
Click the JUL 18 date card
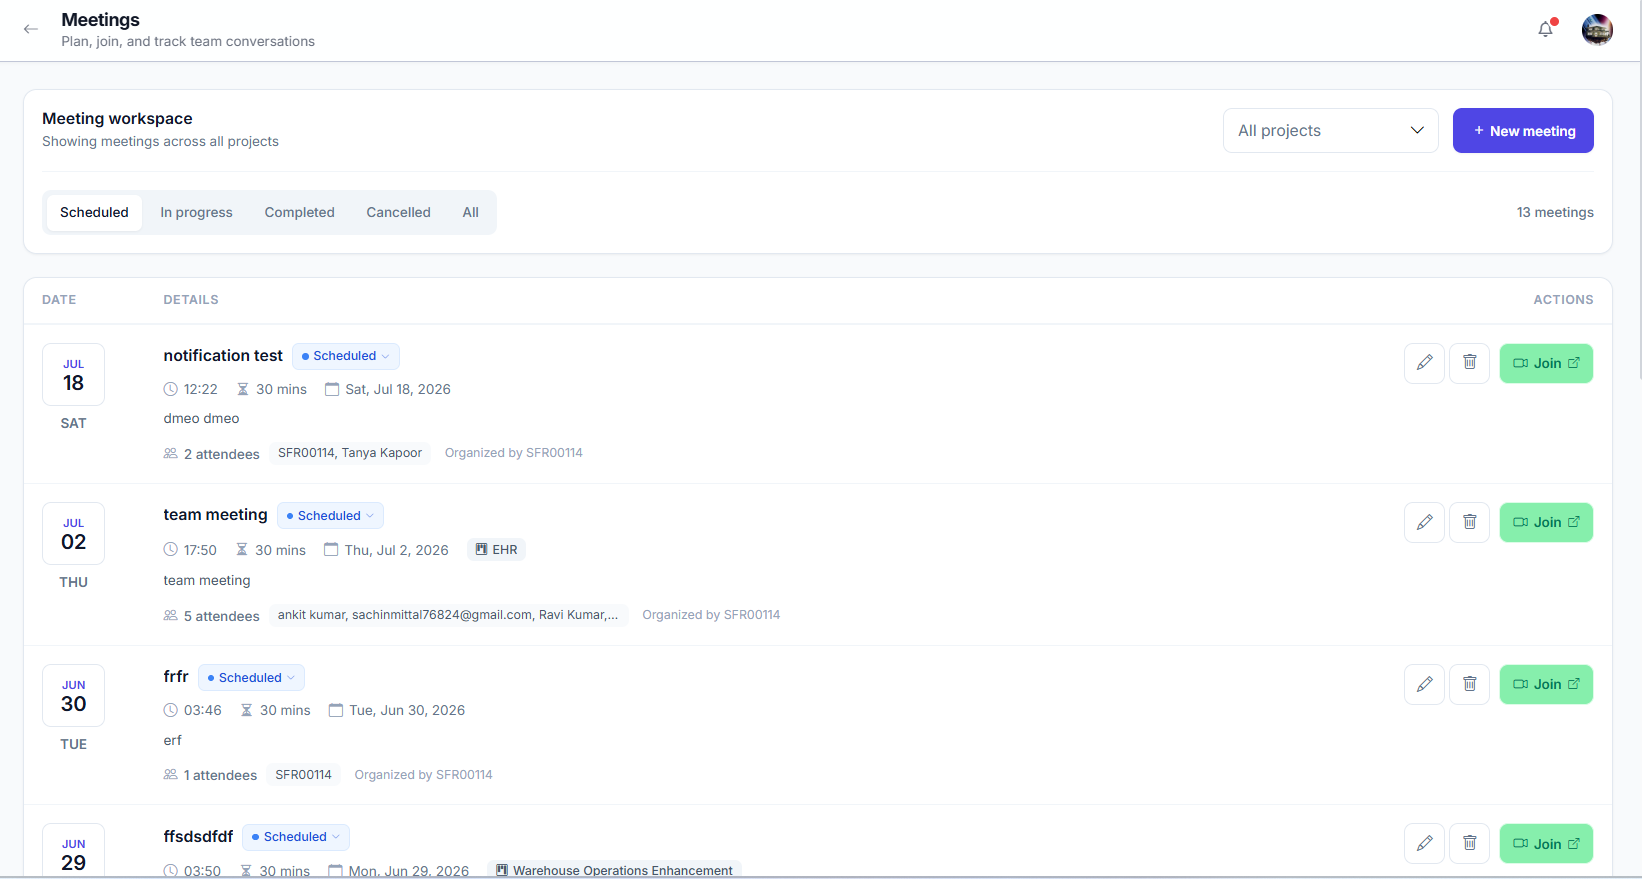(x=73, y=374)
